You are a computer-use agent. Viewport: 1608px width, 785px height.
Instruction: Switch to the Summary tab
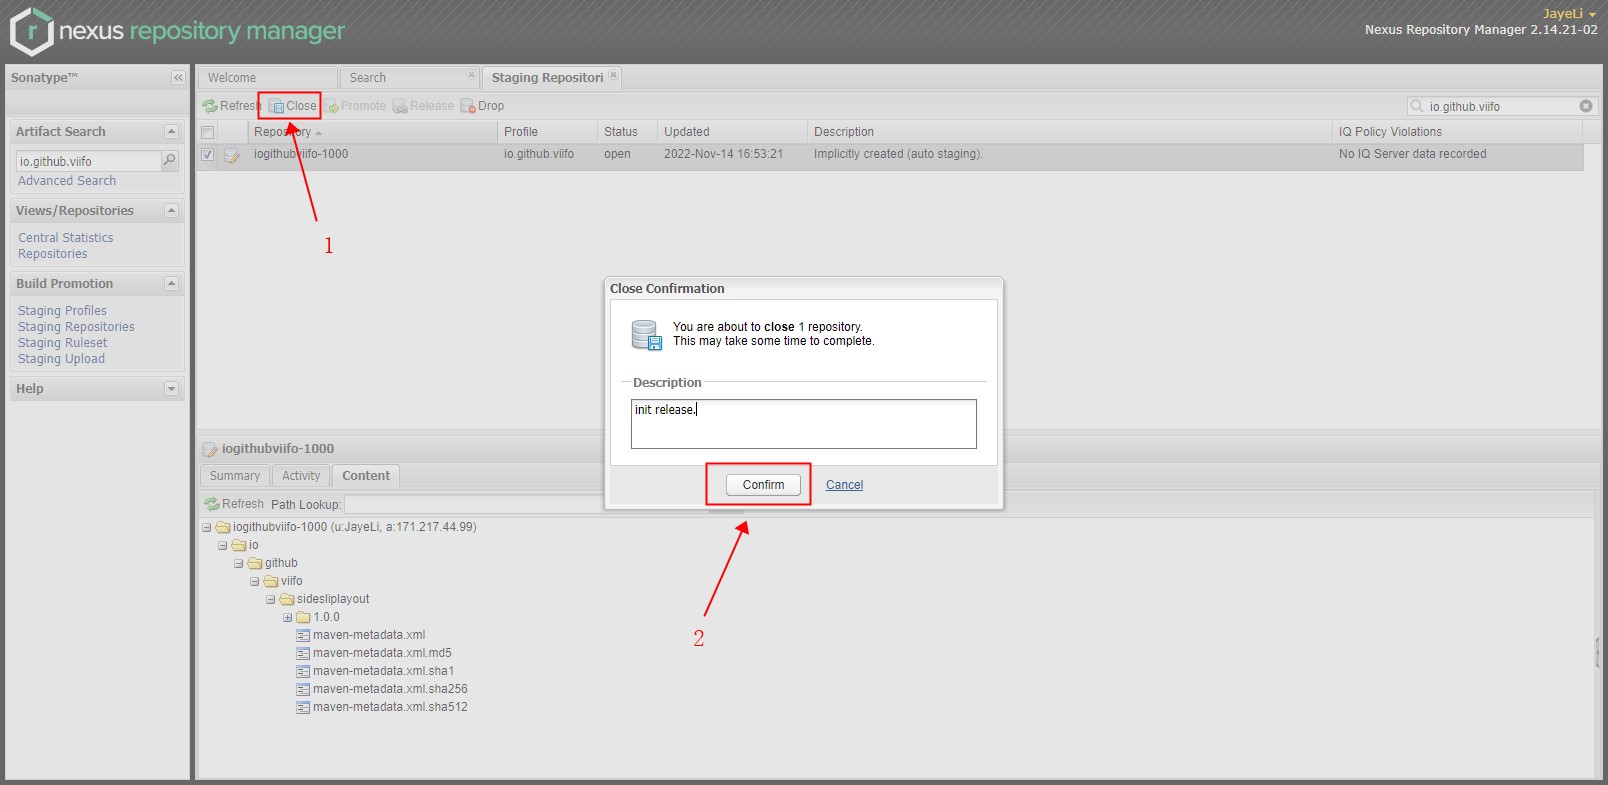(x=235, y=476)
